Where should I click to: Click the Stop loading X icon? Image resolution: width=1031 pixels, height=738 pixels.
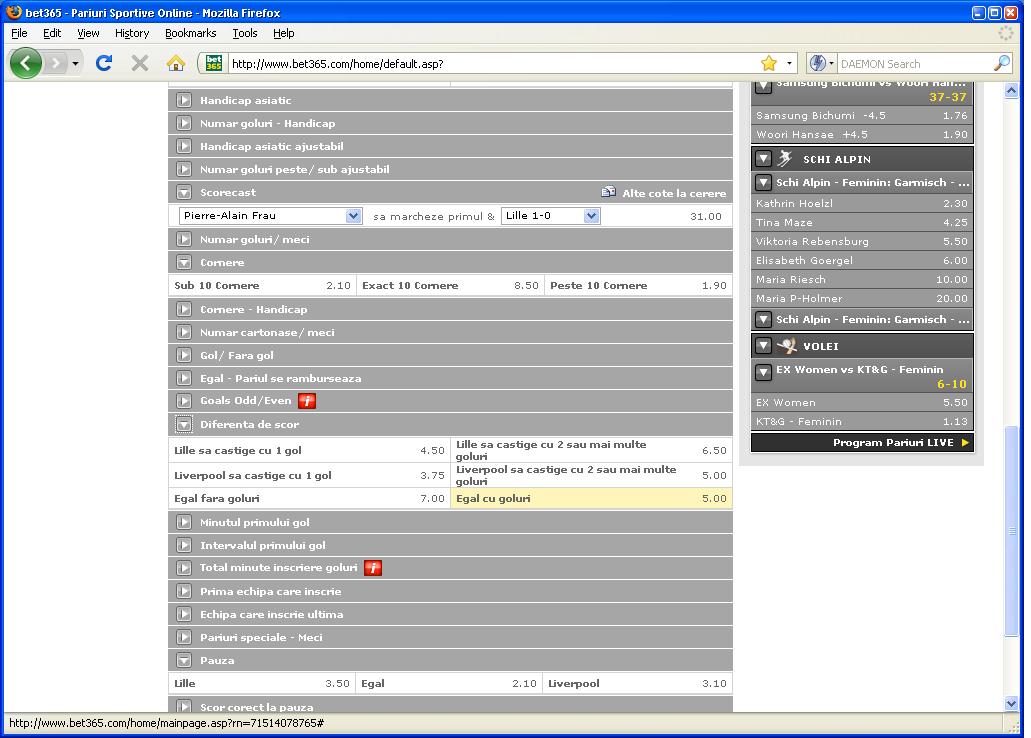point(139,63)
